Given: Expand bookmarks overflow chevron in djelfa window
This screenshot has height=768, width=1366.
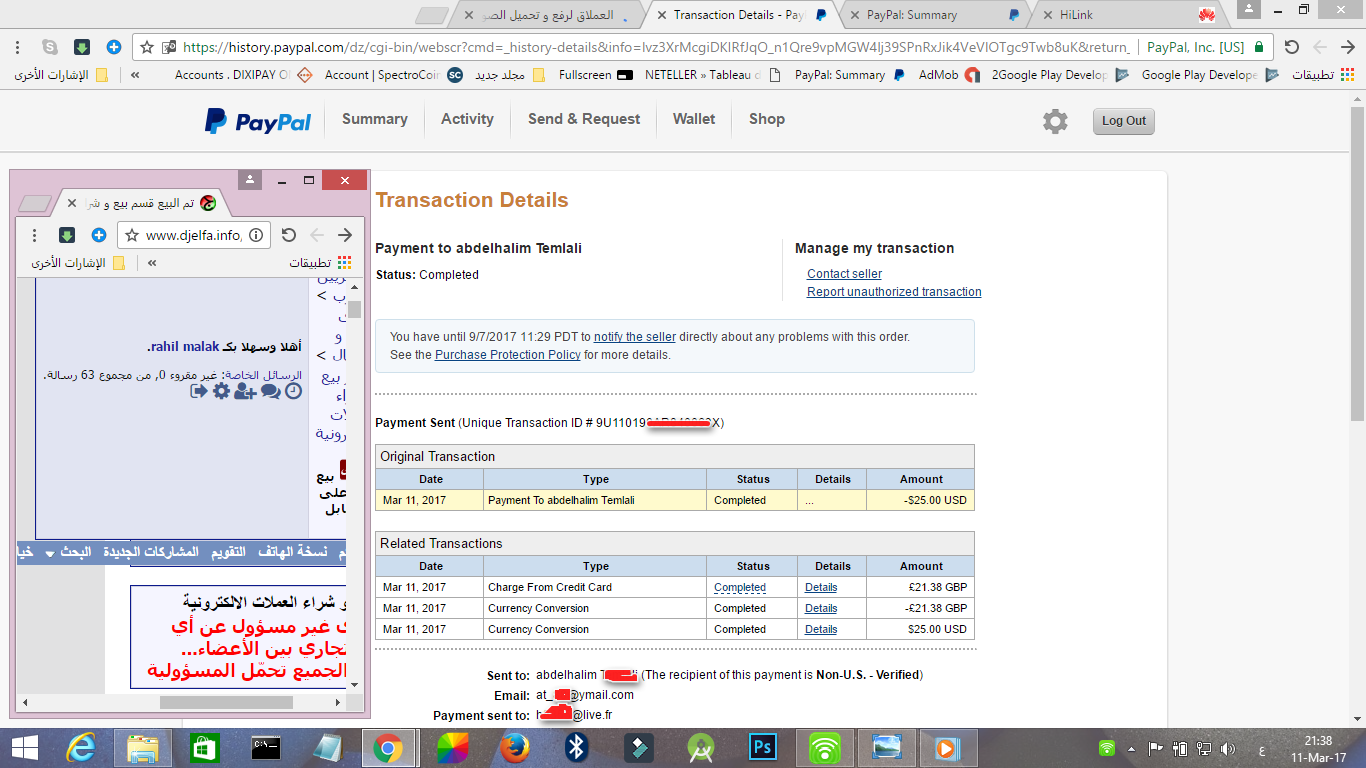Looking at the screenshot, I should [x=152, y=263].
